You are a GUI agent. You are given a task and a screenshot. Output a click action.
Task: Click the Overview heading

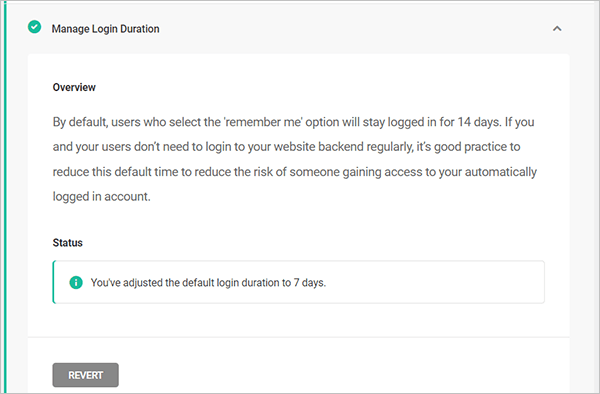click(74, 87)
